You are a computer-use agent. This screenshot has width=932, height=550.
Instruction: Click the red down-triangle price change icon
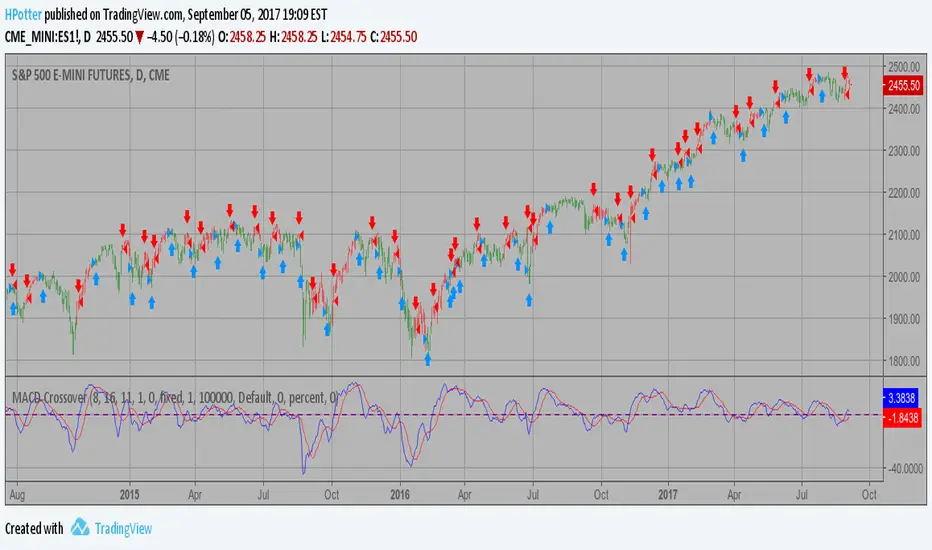(139, 37)
